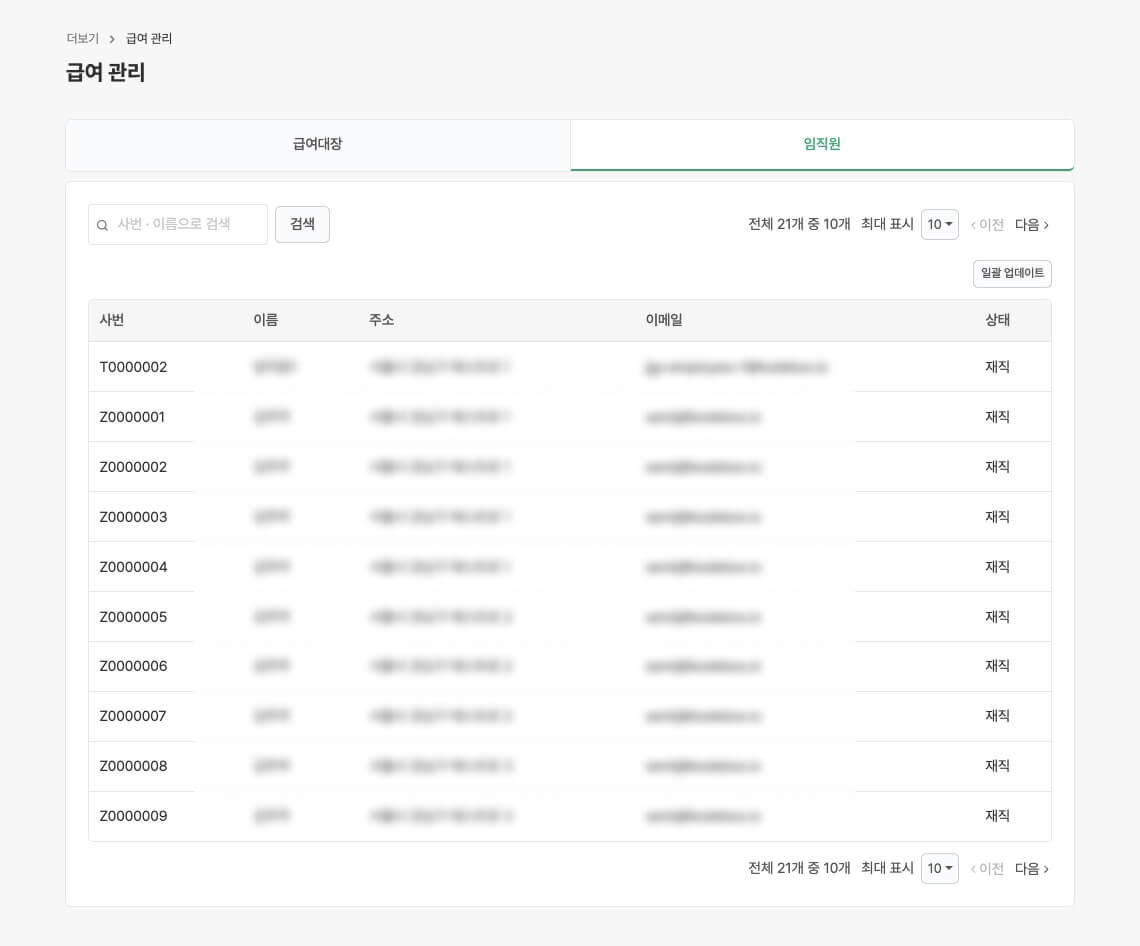This screenshot has width=1140, height=946.
Task: Open employee row Z0000001
Action: [x=132, y=417]
